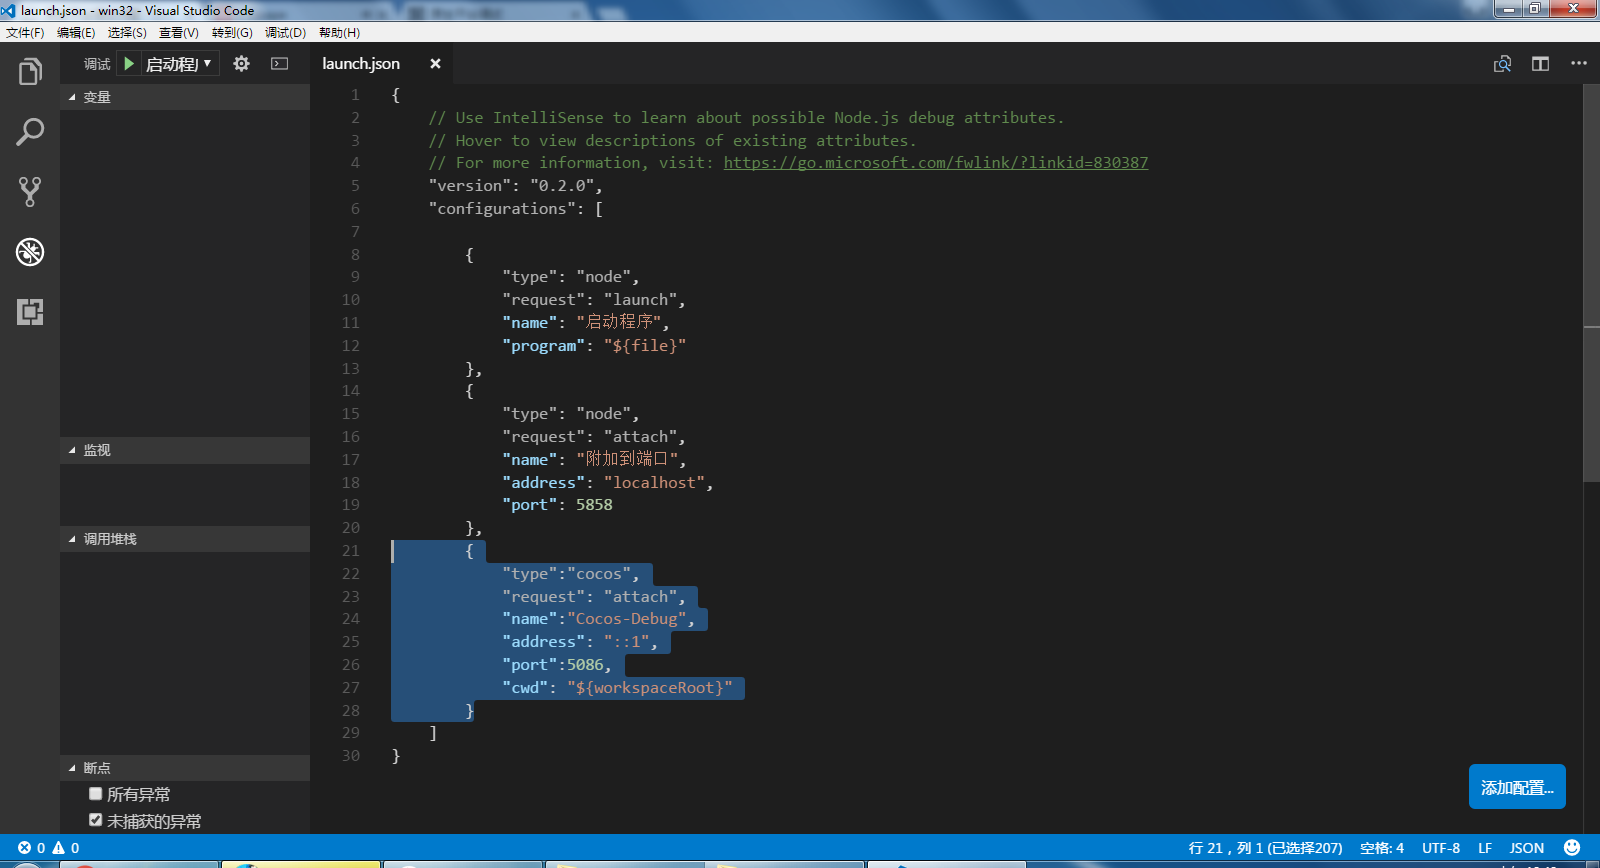Click the 5086 port value

(x=585, y=665)
